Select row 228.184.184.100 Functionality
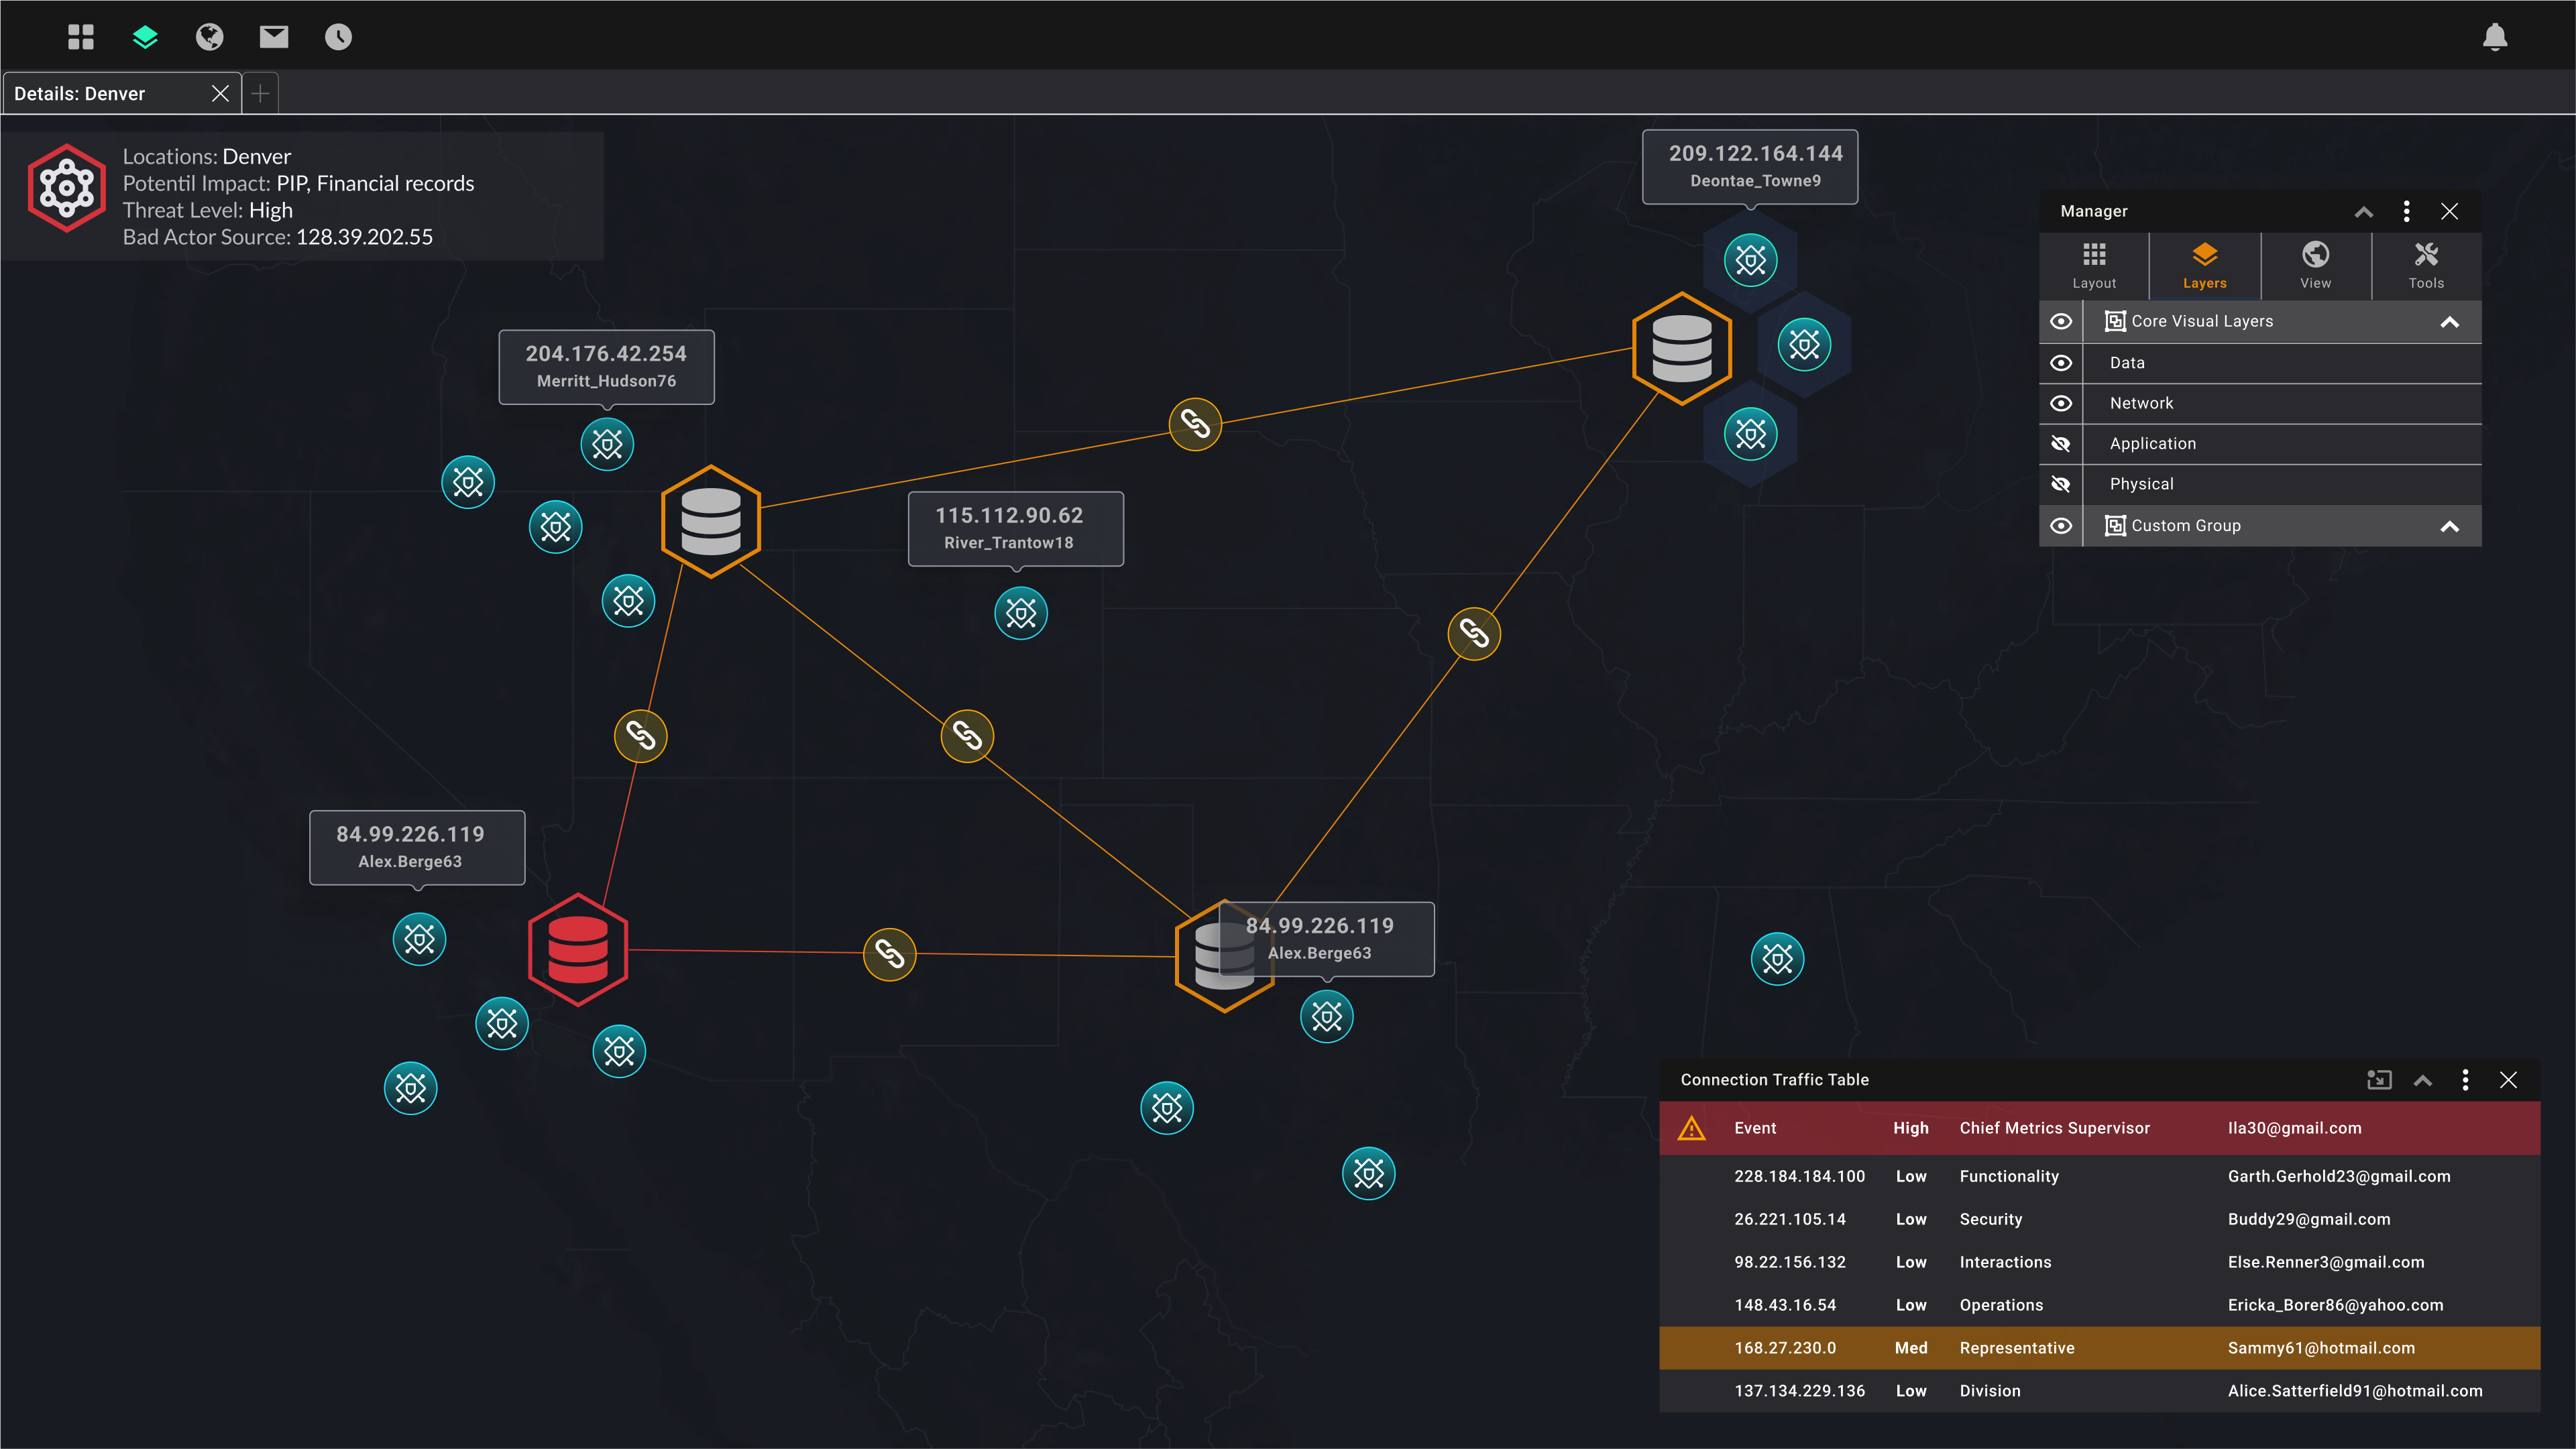Screen dimensions: 2576x1449 (2099, 1176)
